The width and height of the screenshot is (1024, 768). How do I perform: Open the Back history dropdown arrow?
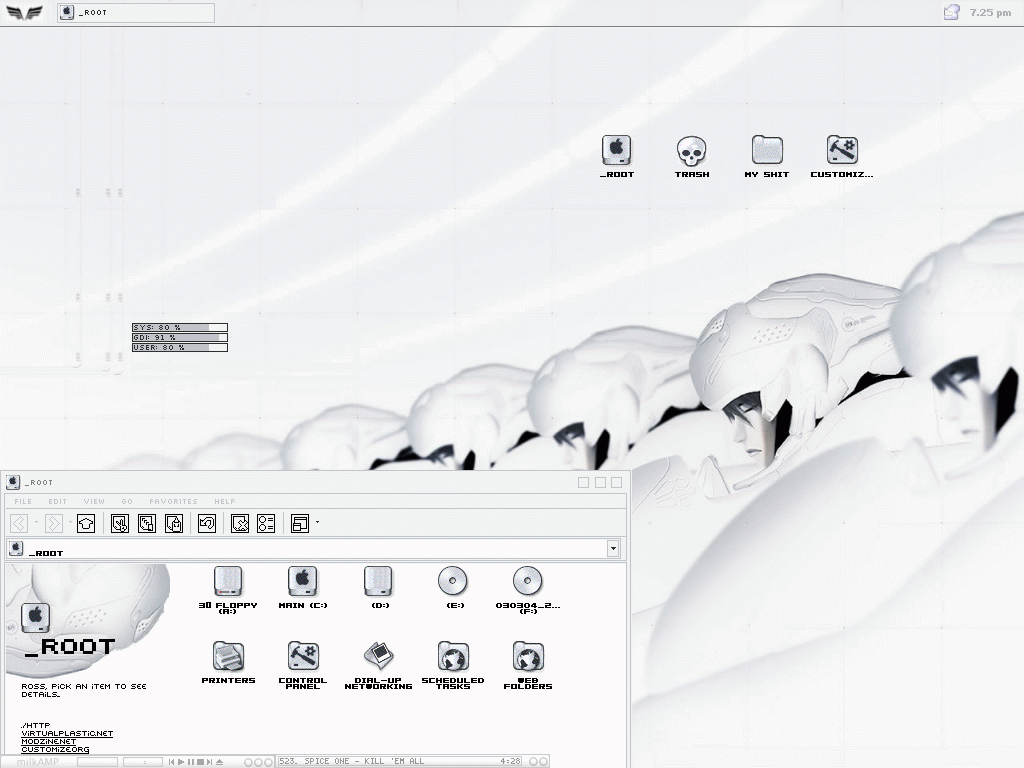pos(37,523)
